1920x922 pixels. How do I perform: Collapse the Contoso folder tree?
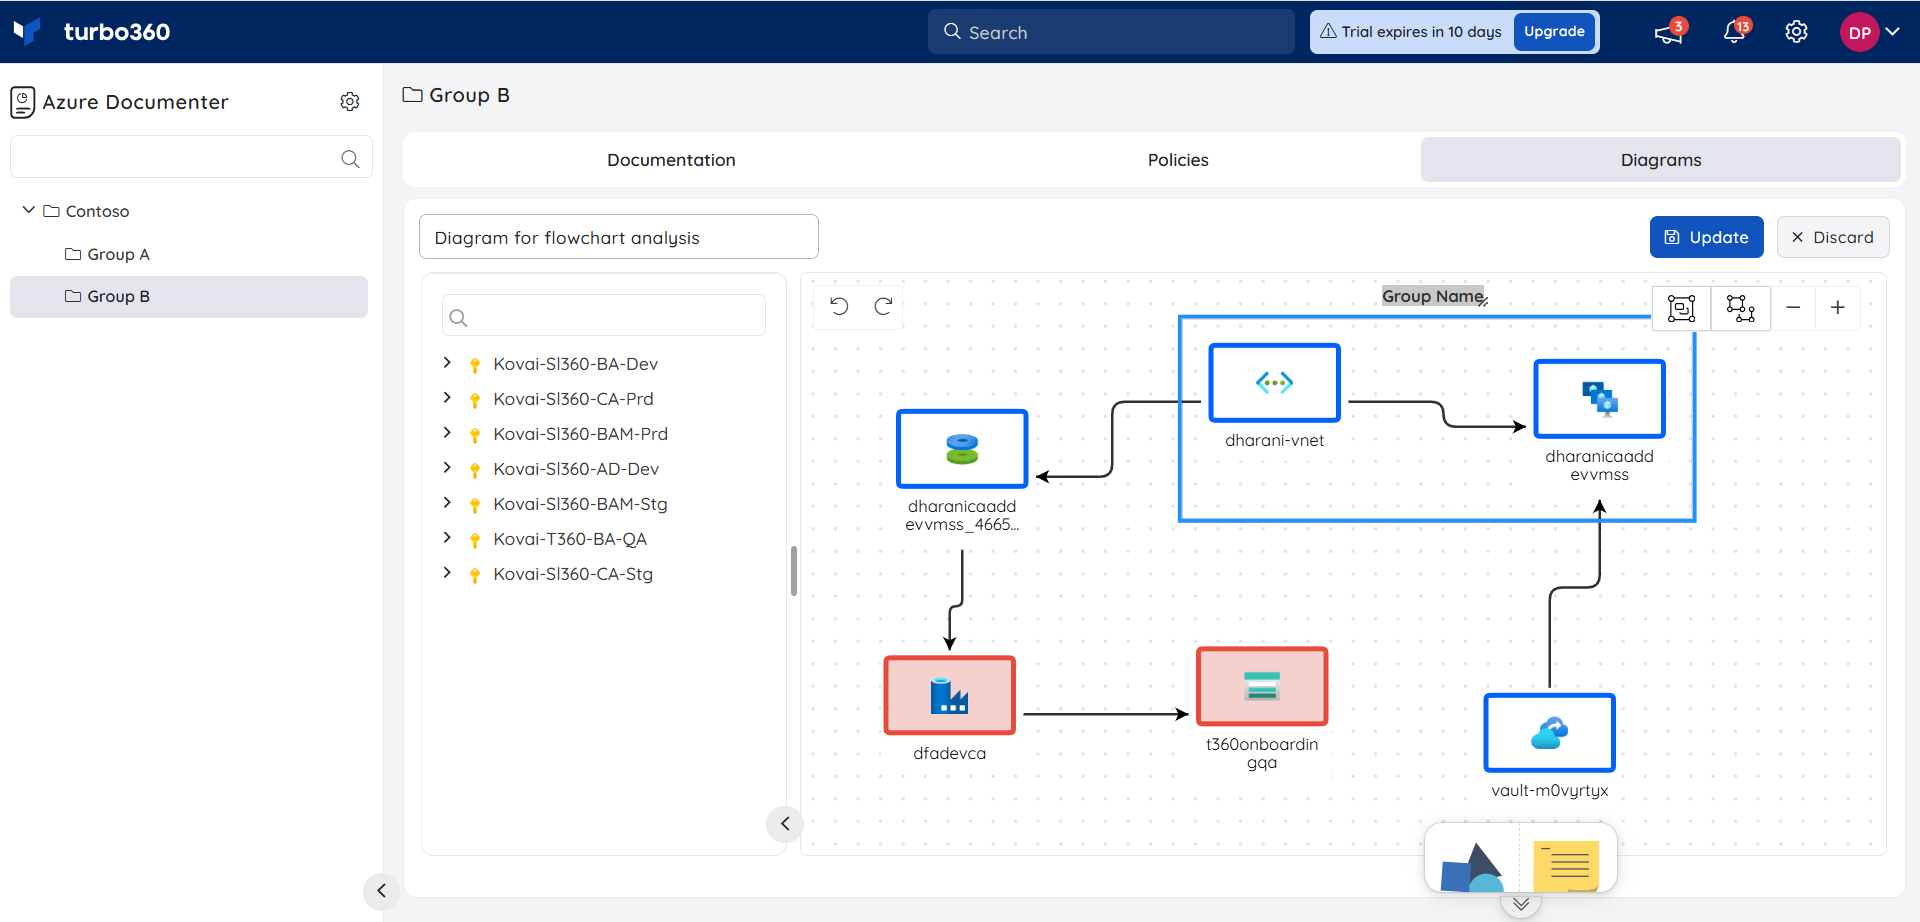point(28,210)
